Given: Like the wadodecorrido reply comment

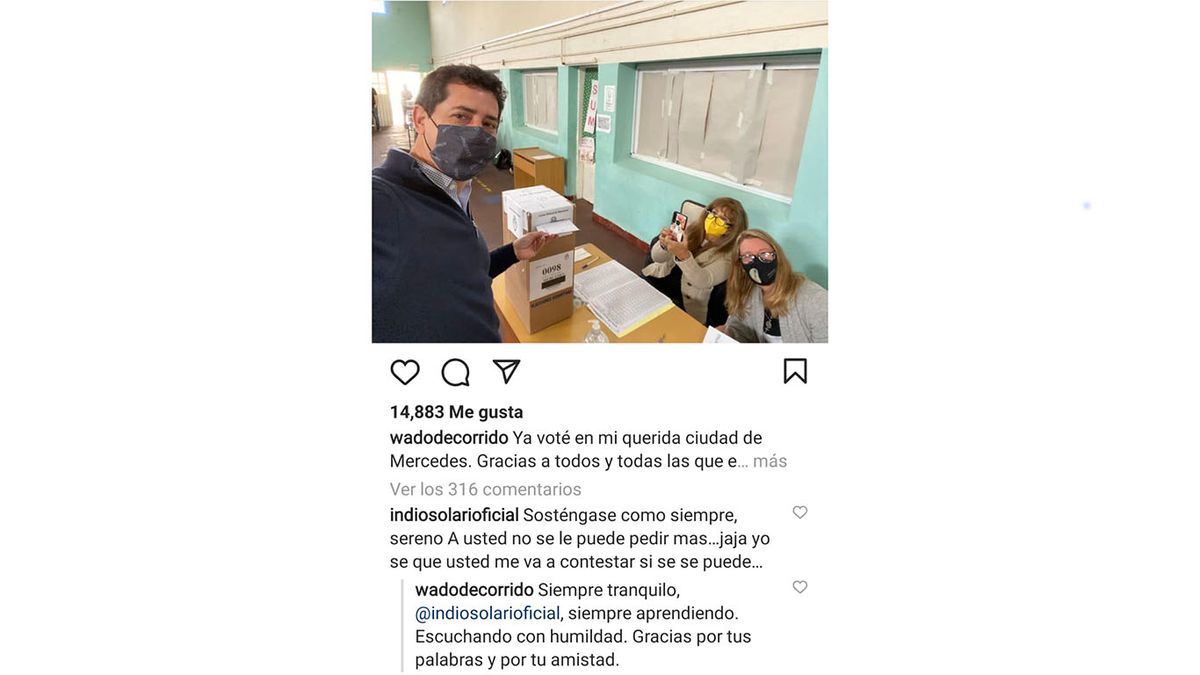Looking at the screenshot, I should [800, 587].
